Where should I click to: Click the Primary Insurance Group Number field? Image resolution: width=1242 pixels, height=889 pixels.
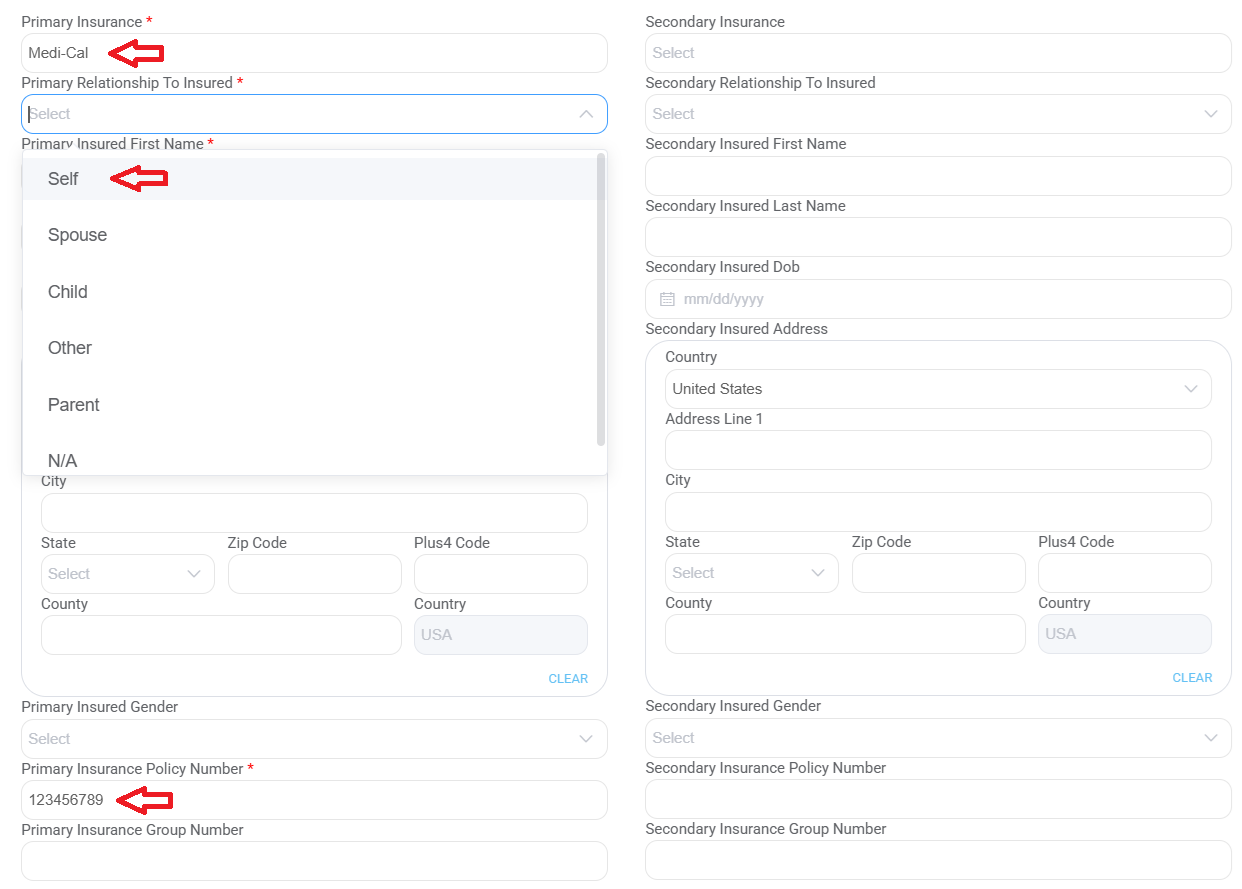click(314, 861)
